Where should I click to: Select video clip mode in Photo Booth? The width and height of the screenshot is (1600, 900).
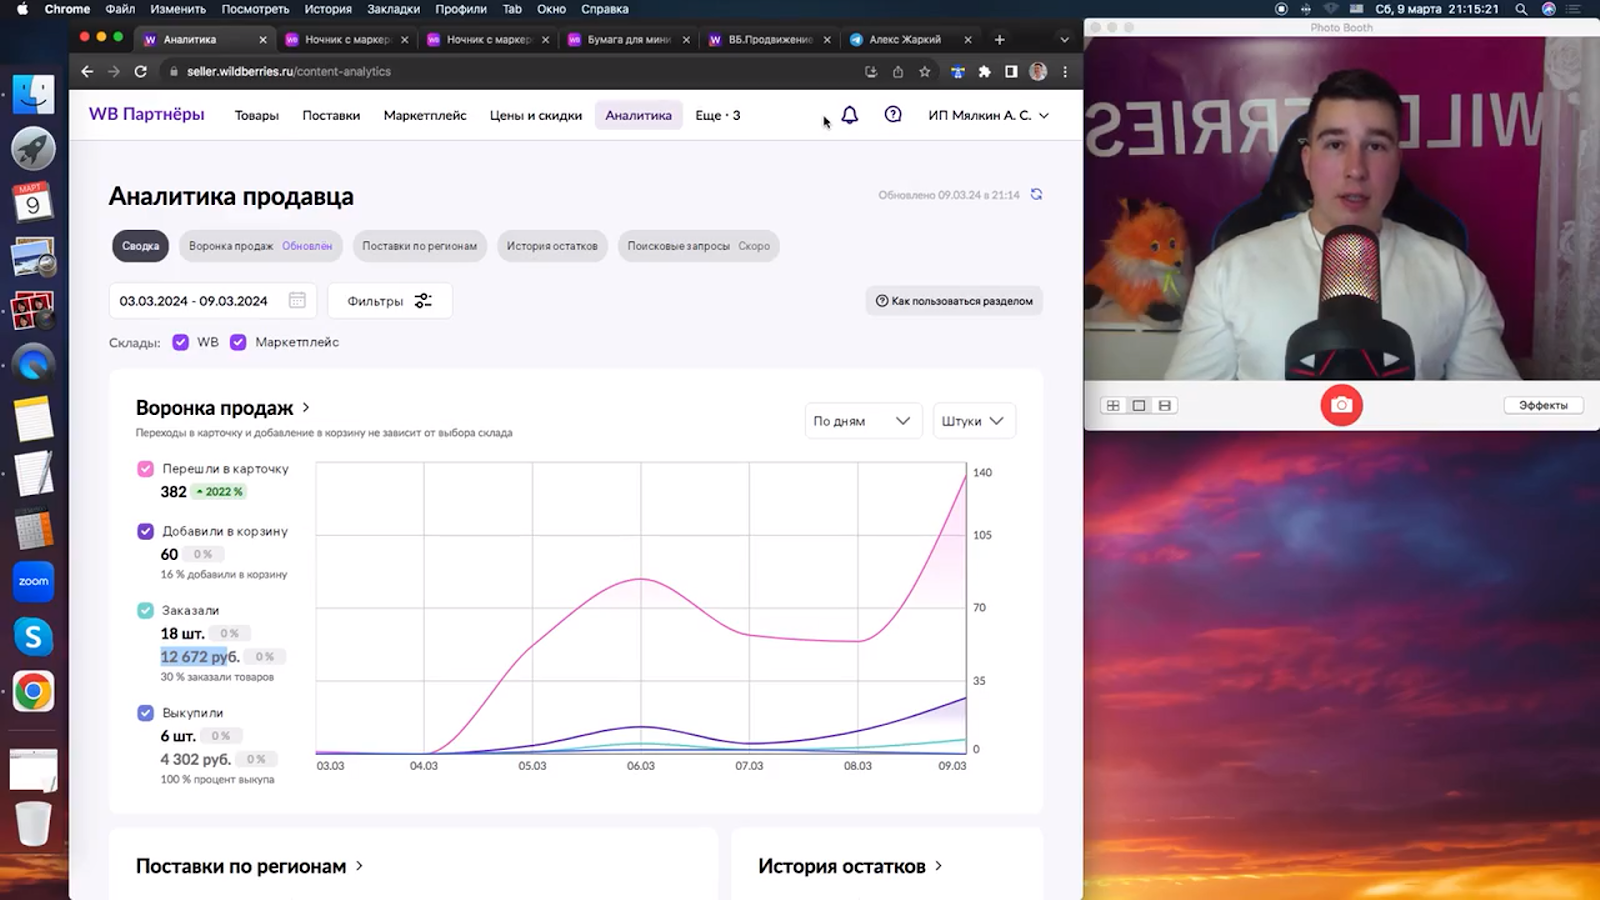1165,405
